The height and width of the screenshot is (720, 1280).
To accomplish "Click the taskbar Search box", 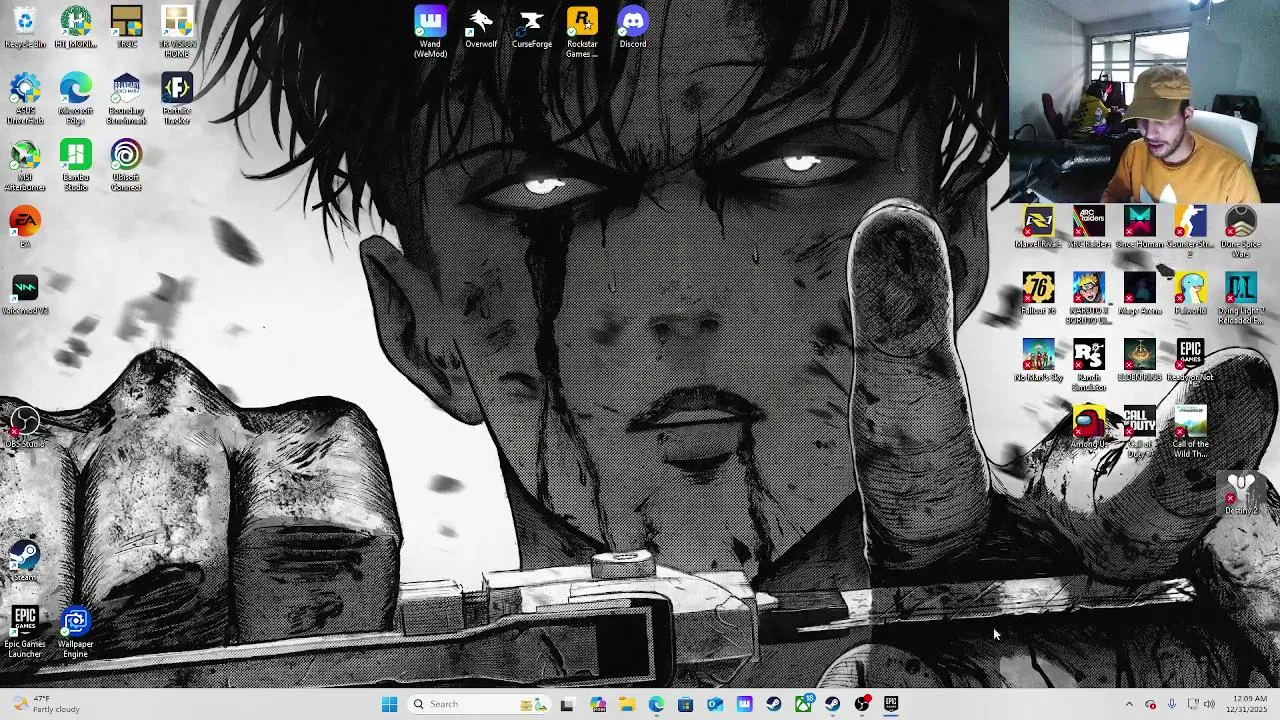I will [x=478, y=704].
